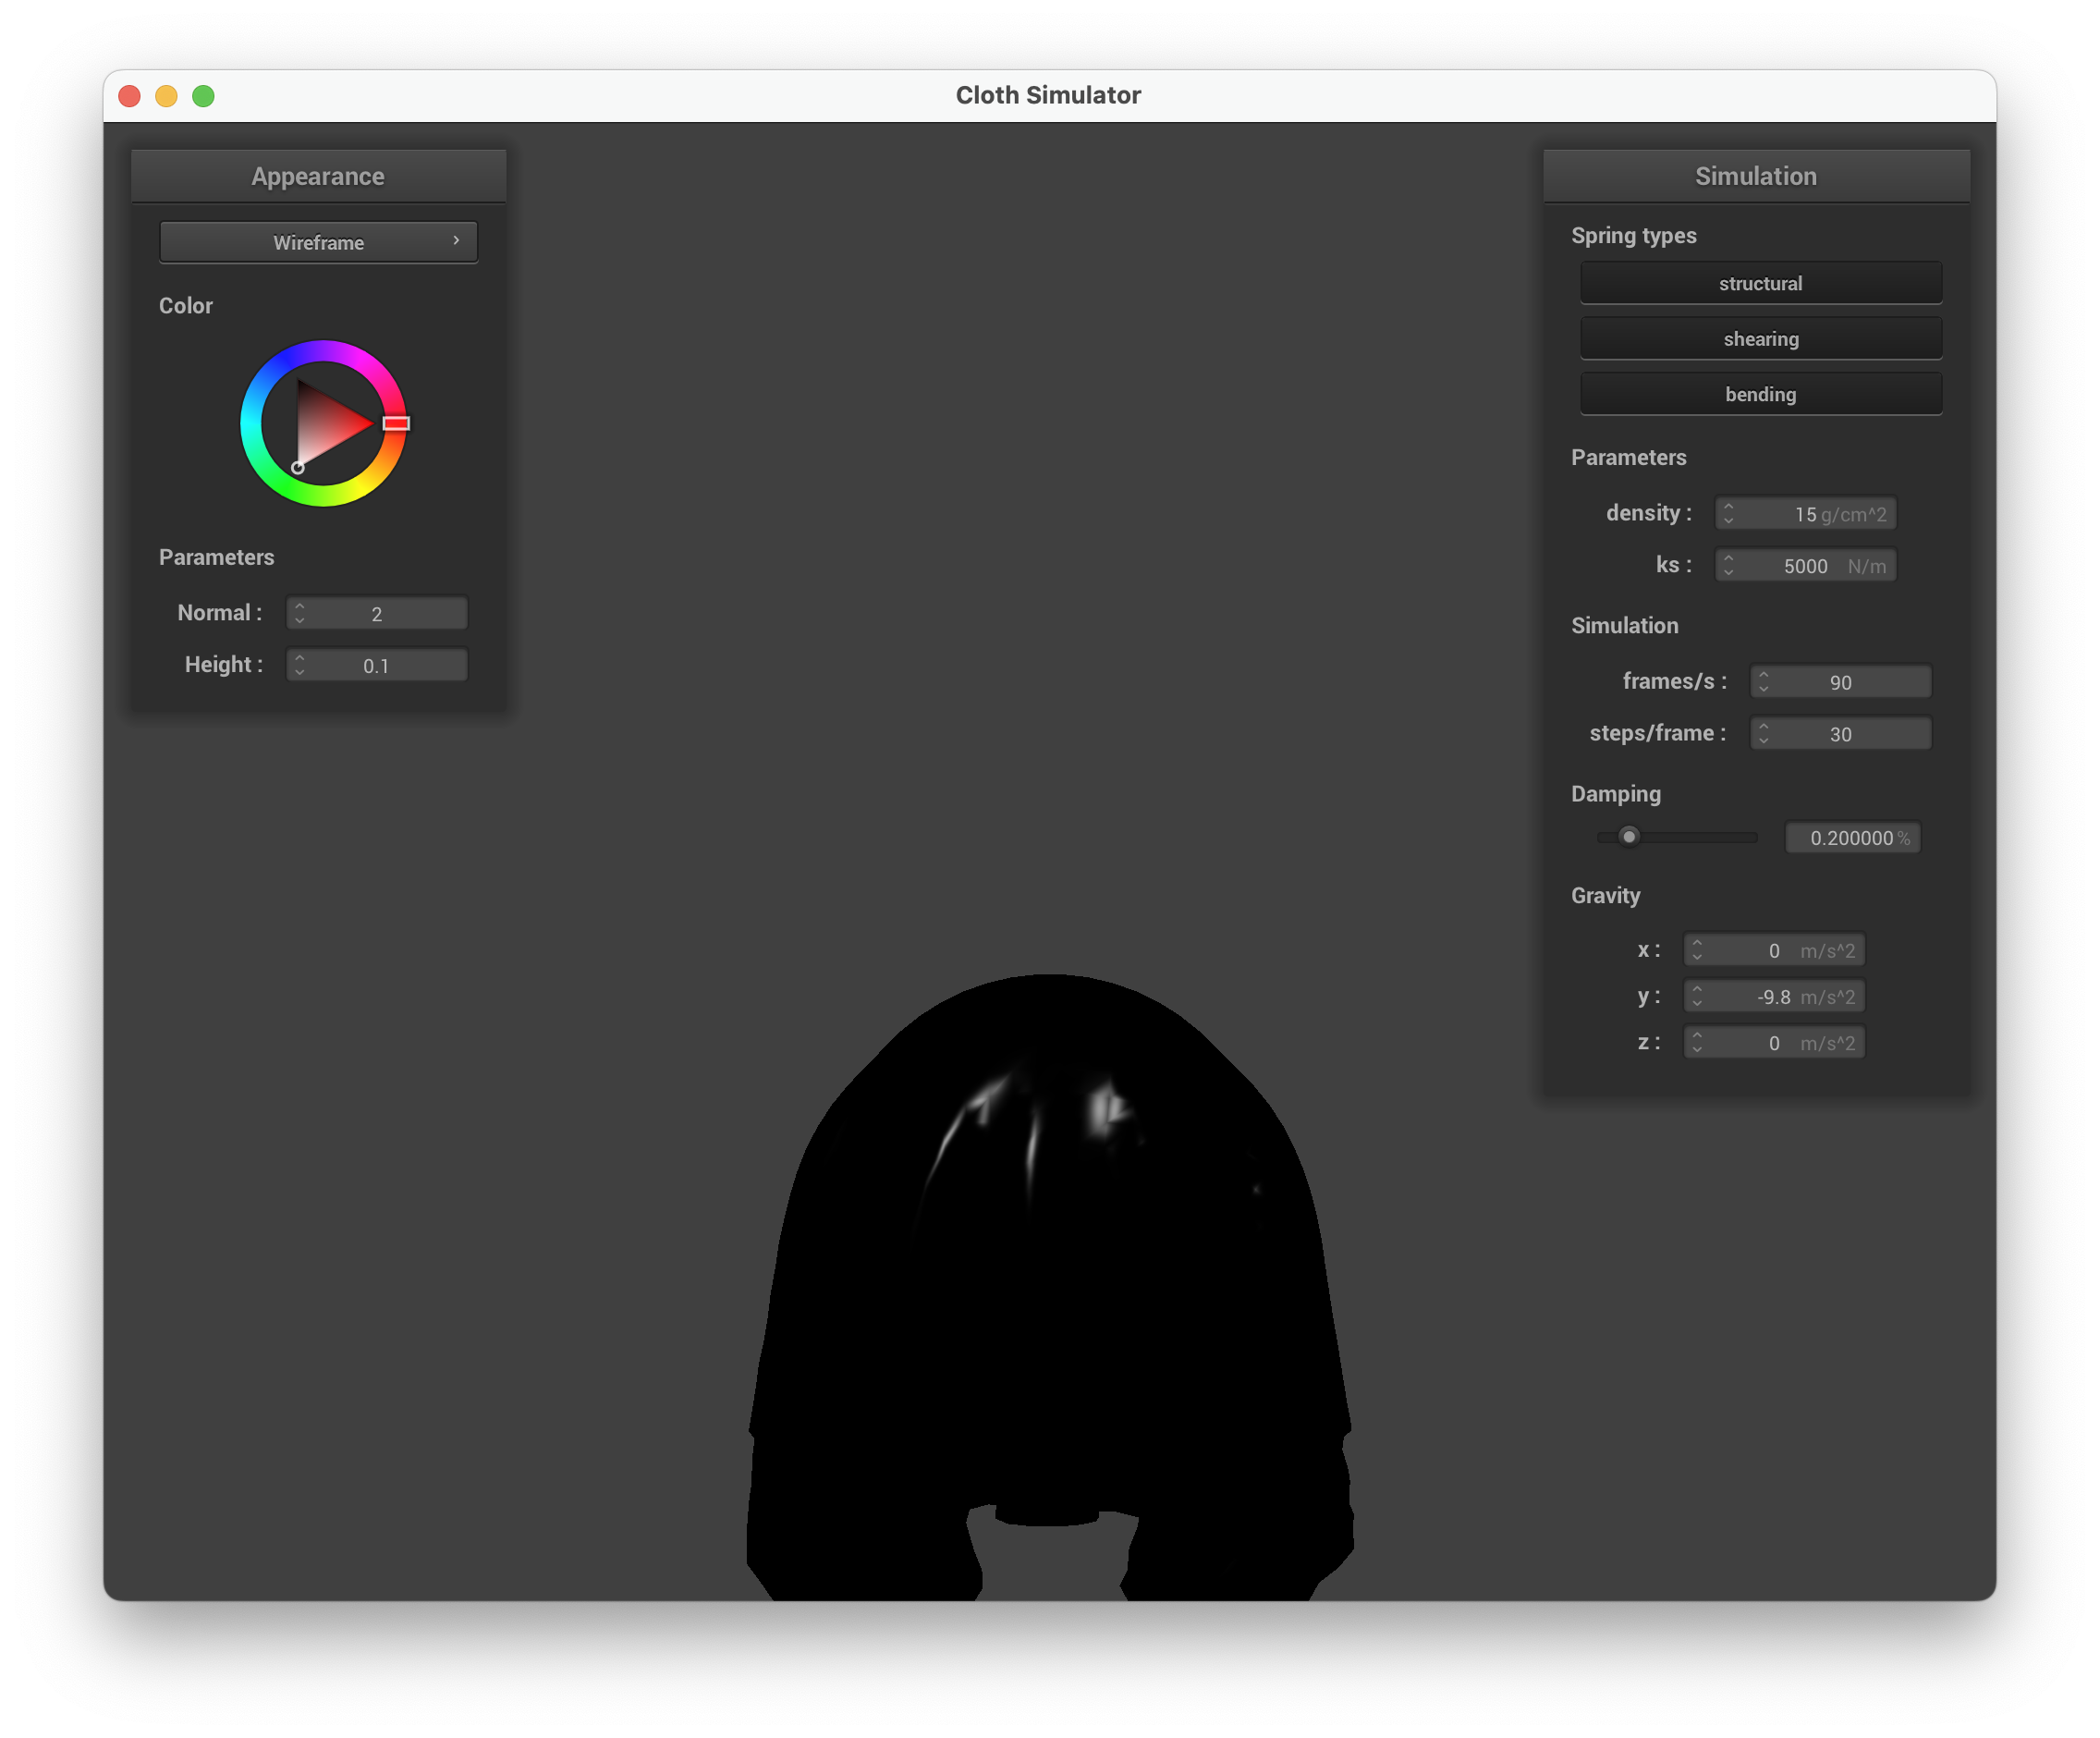Open the Wireframe shader dropdown
This screenshot has height=1738, width=2100.
click(318, 242)
